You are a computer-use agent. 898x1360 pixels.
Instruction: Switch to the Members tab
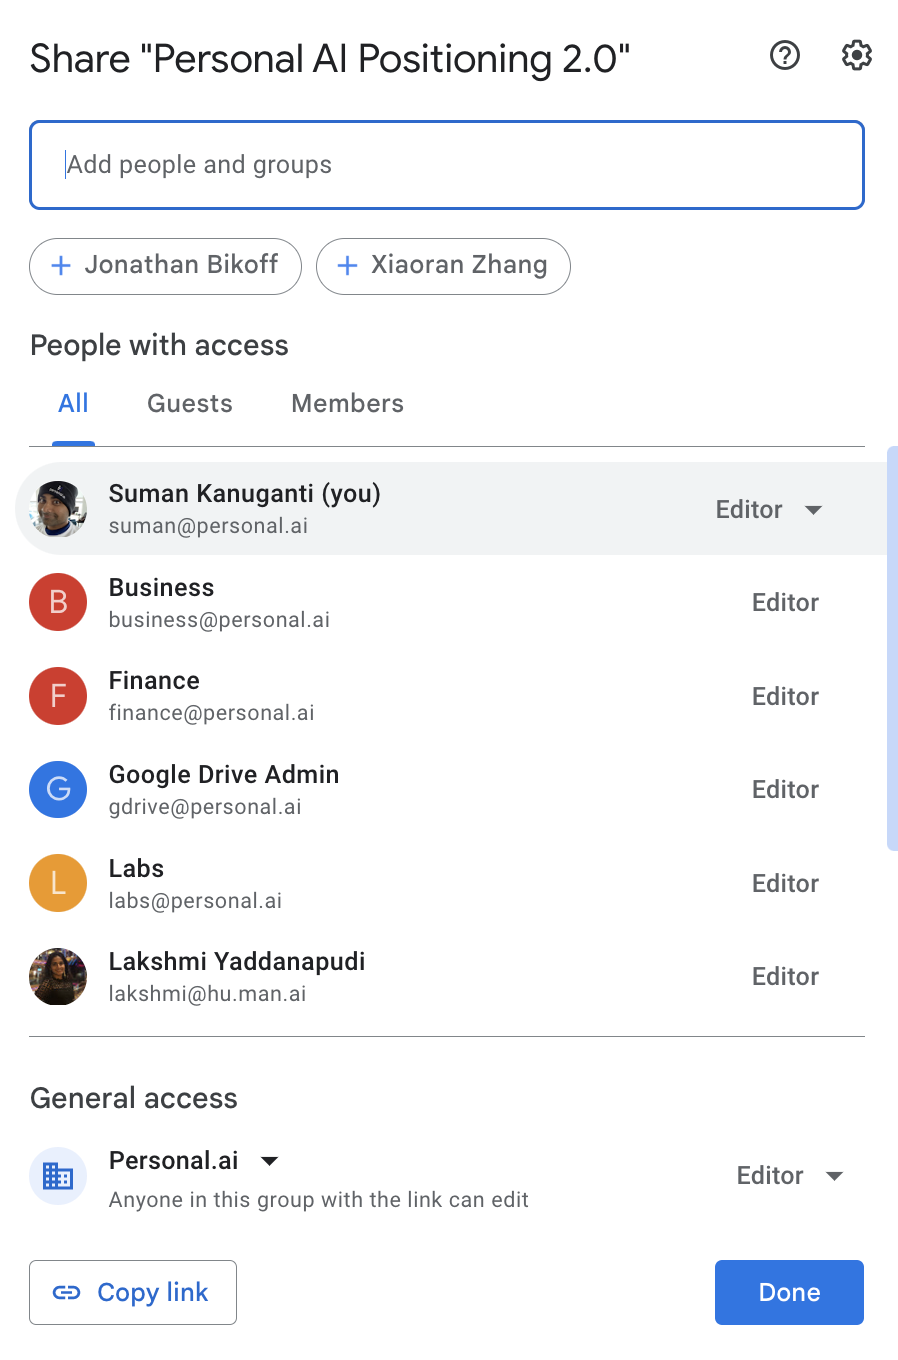348,404
